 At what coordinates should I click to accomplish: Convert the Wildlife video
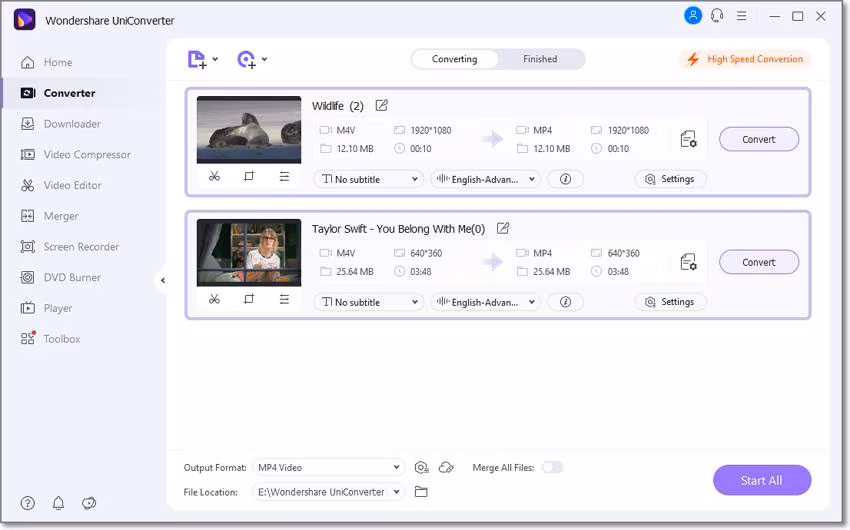pos(759,139)
